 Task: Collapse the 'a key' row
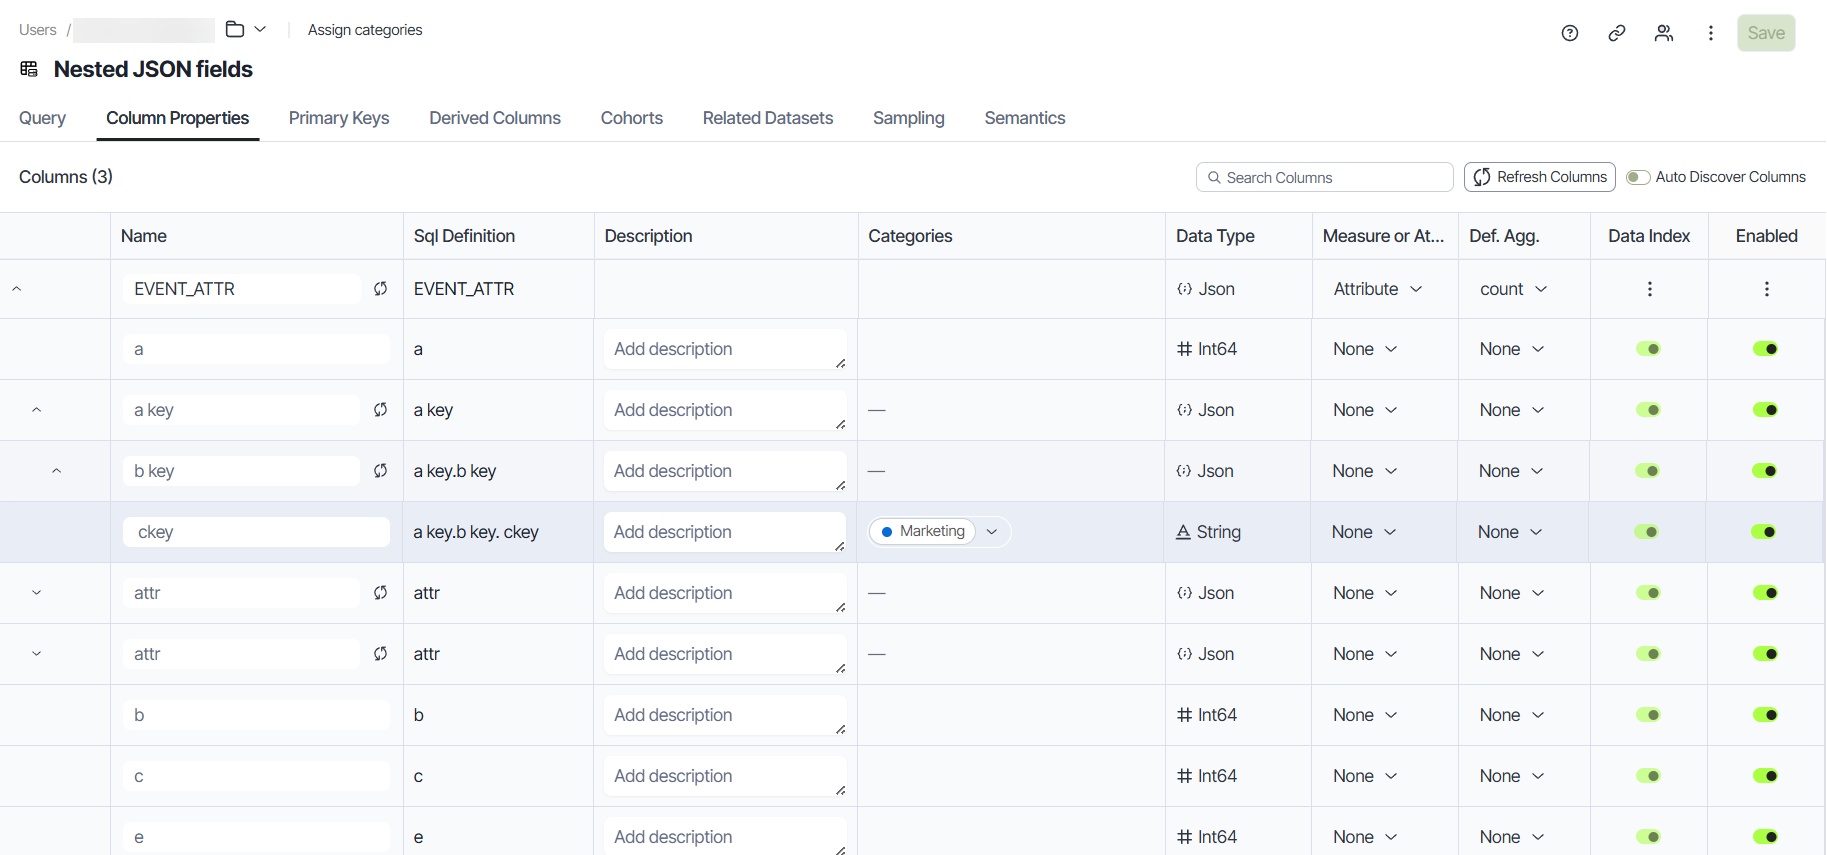tap(36, 410)
